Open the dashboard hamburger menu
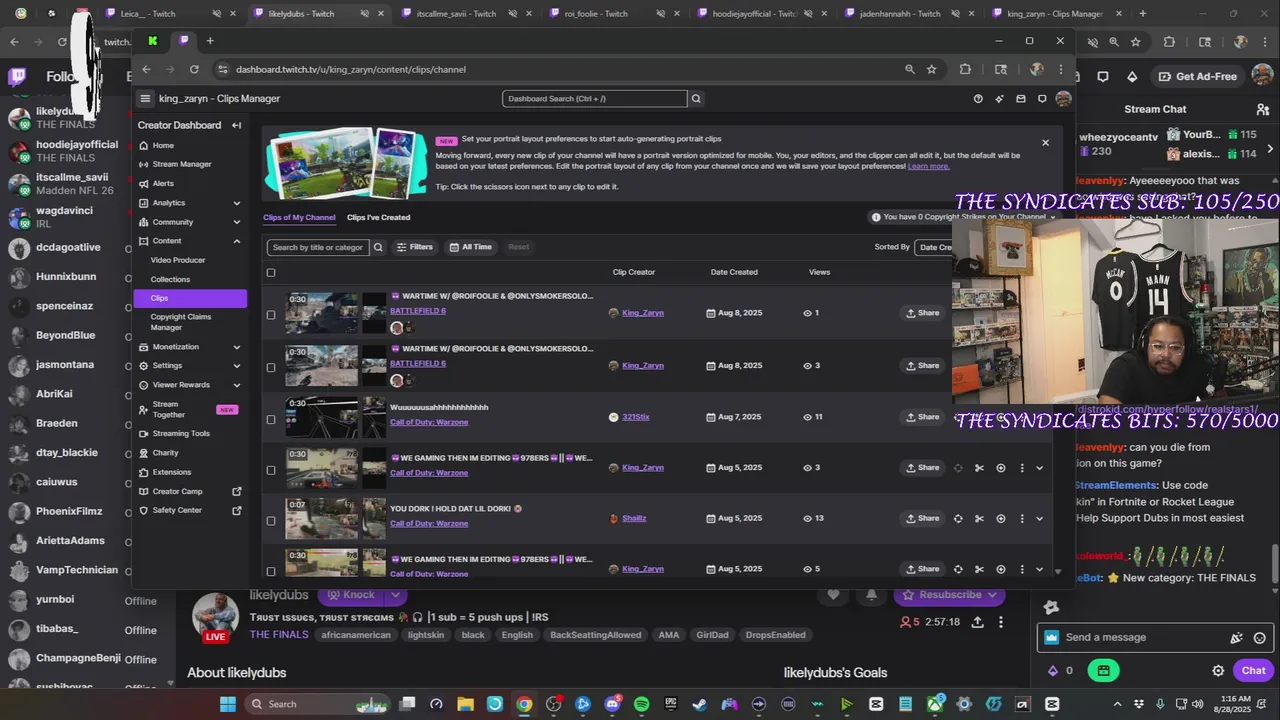1280x720 pixels. [145, 98]
